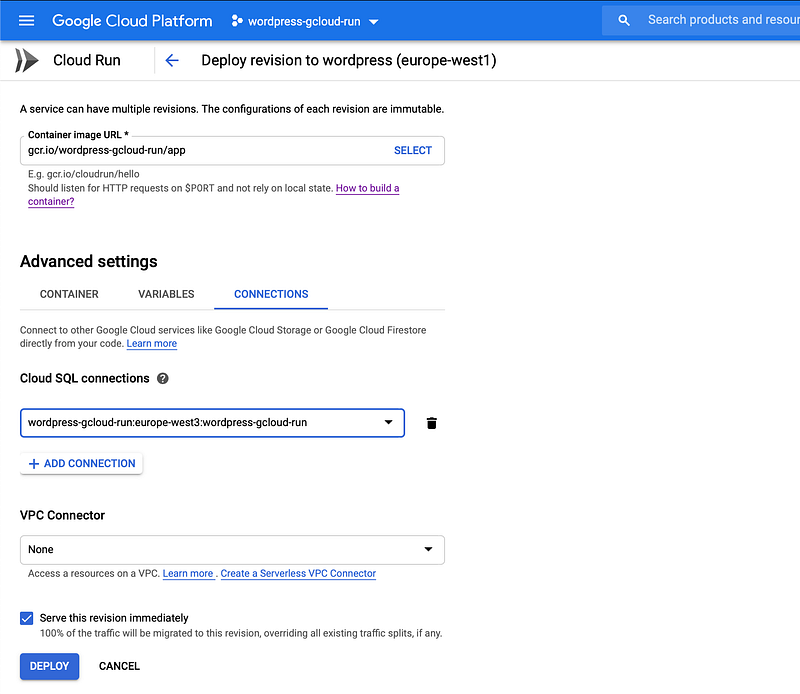Click the Cloud Run heading text
This screenshot has height=694, width=800.
(x=87, y=60)
